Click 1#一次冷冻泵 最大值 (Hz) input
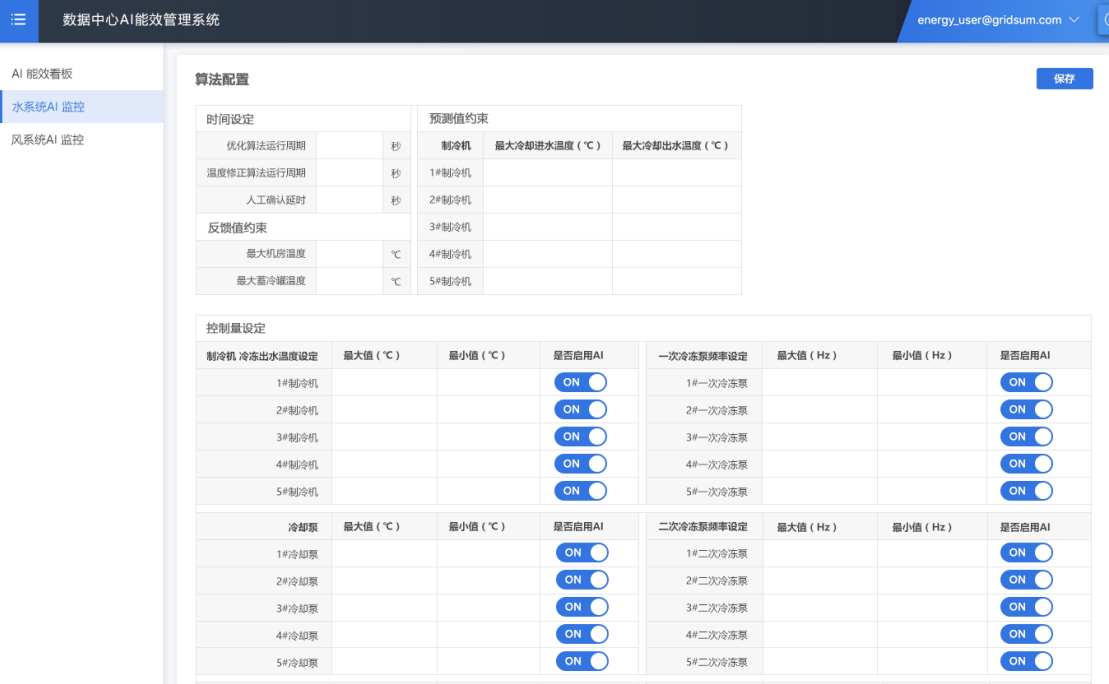The height and width of the screenshot is (684, 1109). [819, 383]
